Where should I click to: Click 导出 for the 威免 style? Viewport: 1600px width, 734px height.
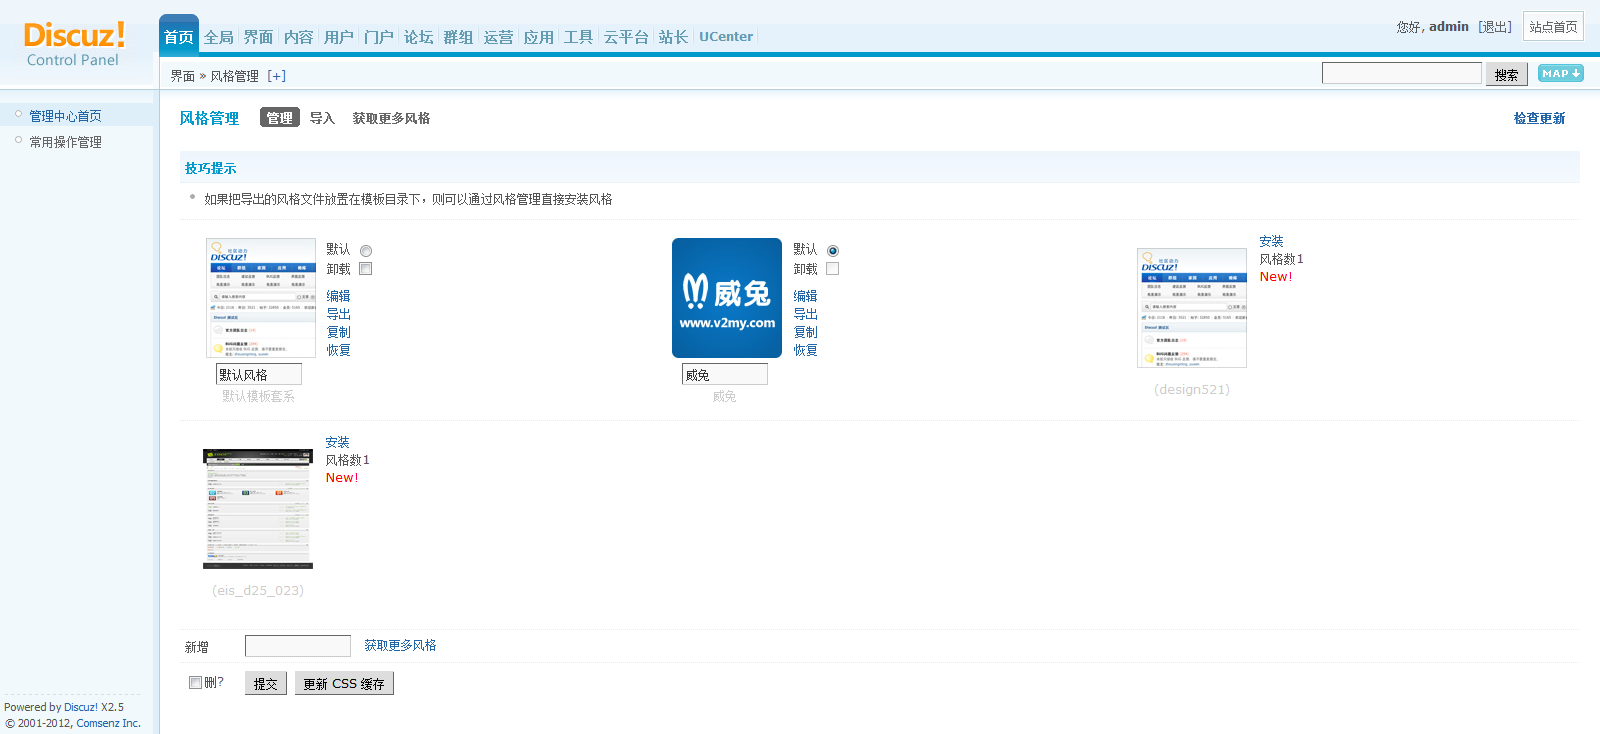806,314
